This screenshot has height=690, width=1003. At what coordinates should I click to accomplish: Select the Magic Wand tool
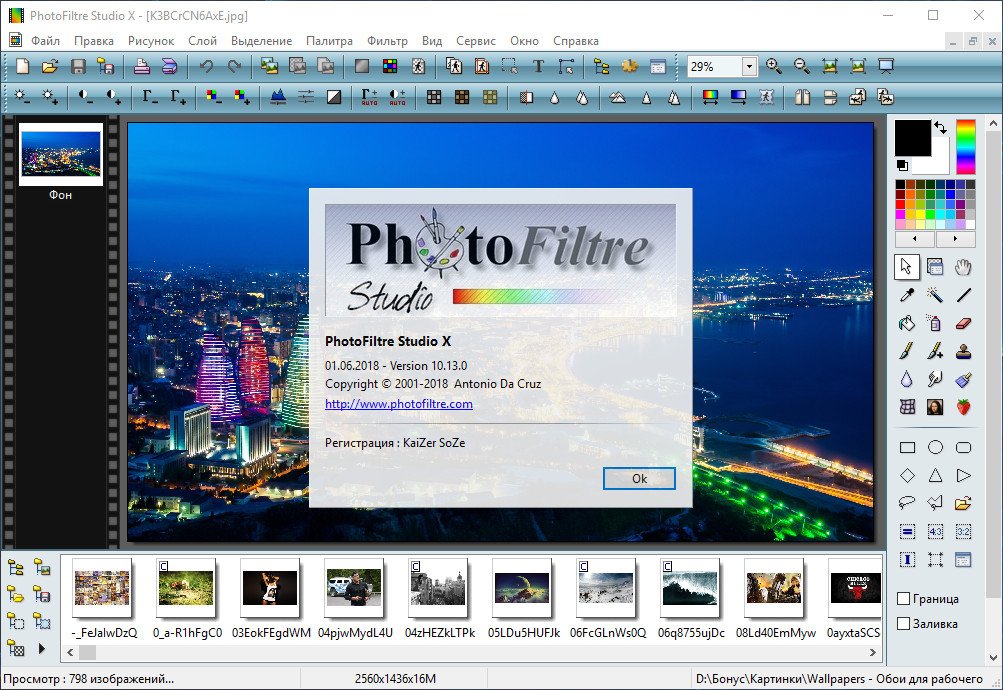coord(935,295)
